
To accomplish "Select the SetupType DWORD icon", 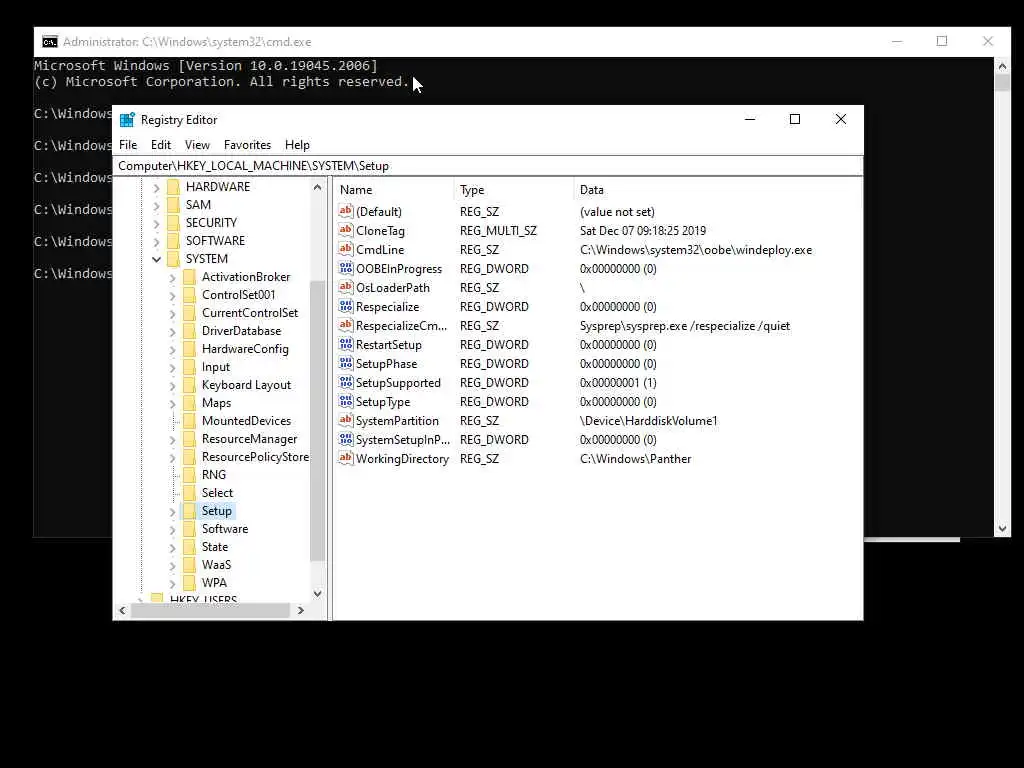I will pos(345,401).
